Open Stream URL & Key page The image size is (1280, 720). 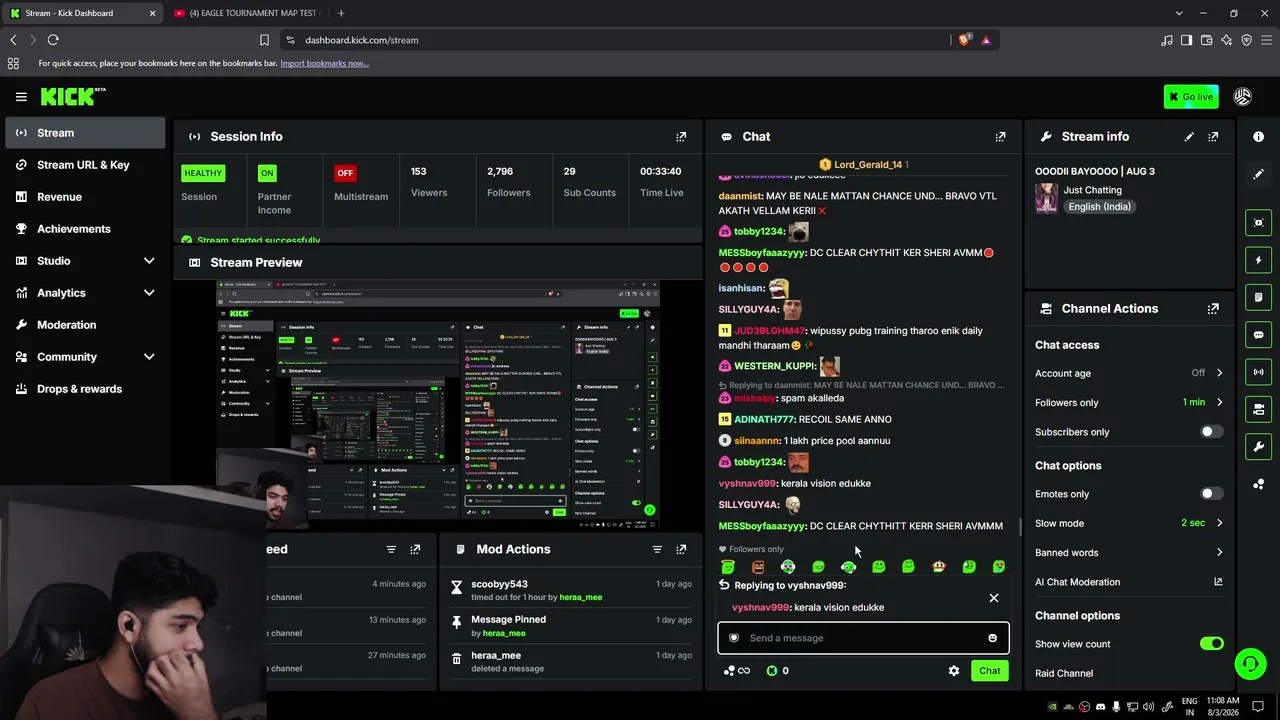click(x=85, y=165)
